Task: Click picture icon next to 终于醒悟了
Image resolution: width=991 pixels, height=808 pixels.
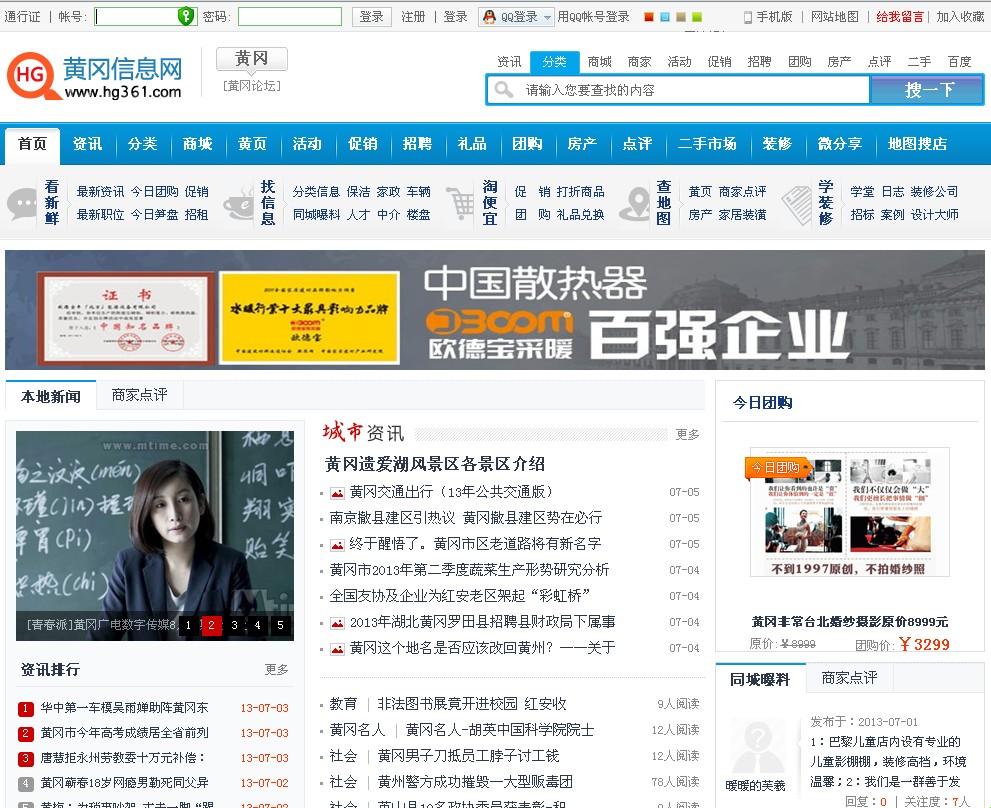Action: tap(337, 545)
